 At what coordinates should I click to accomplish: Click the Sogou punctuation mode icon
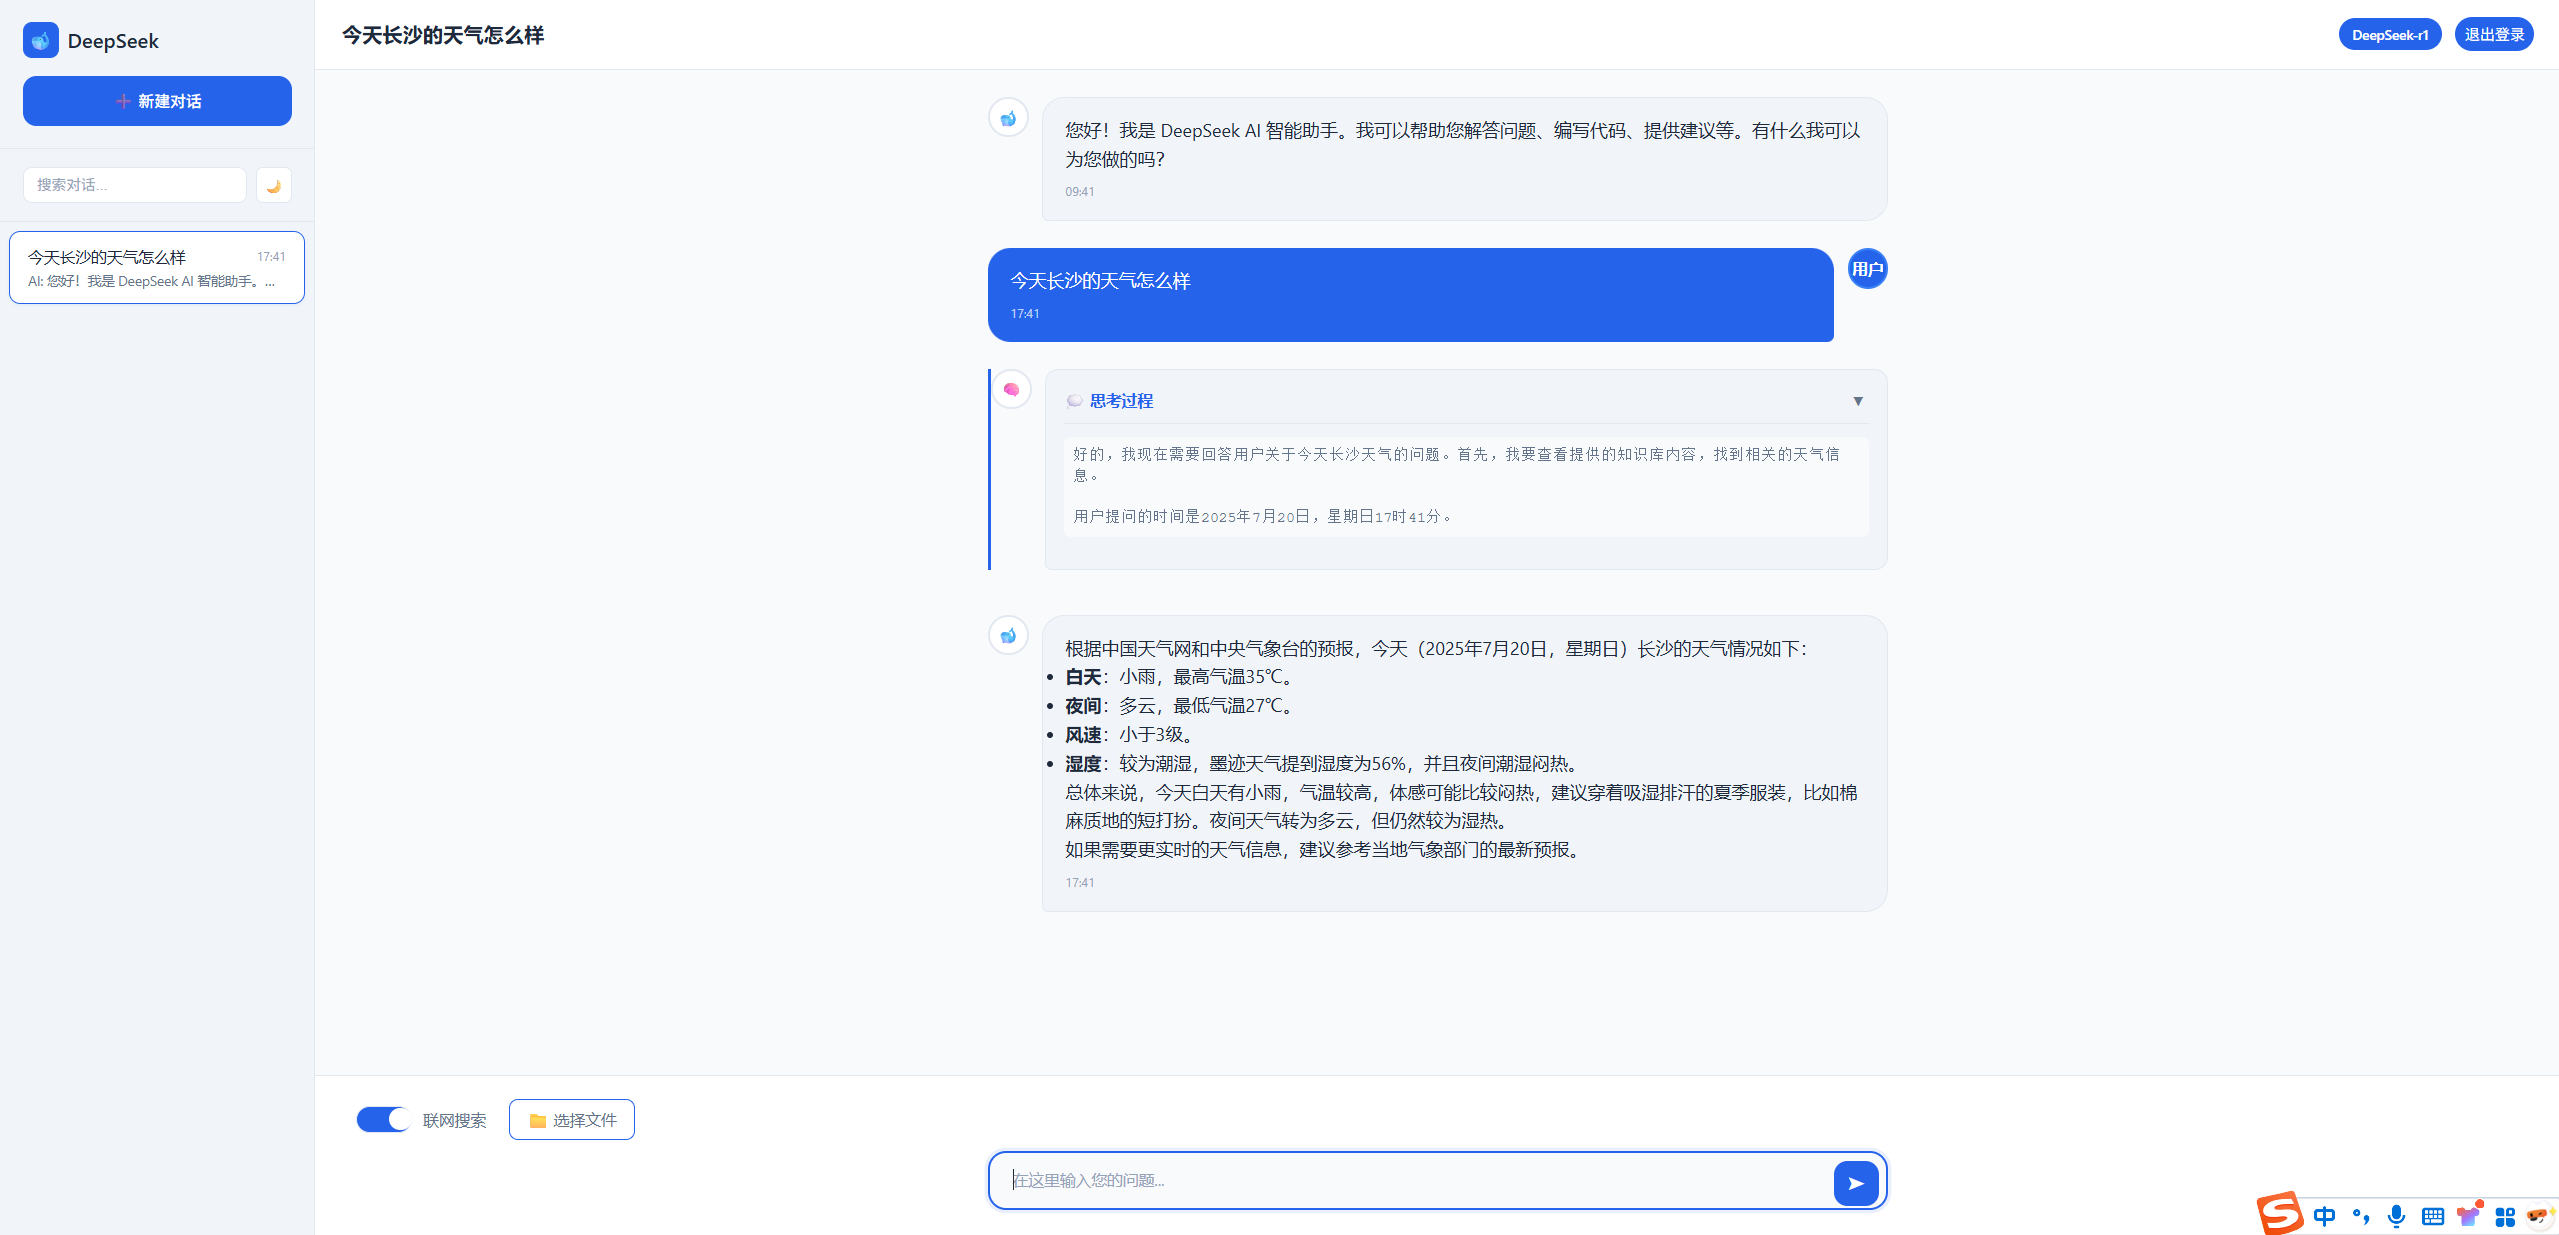[2360, 1216]
